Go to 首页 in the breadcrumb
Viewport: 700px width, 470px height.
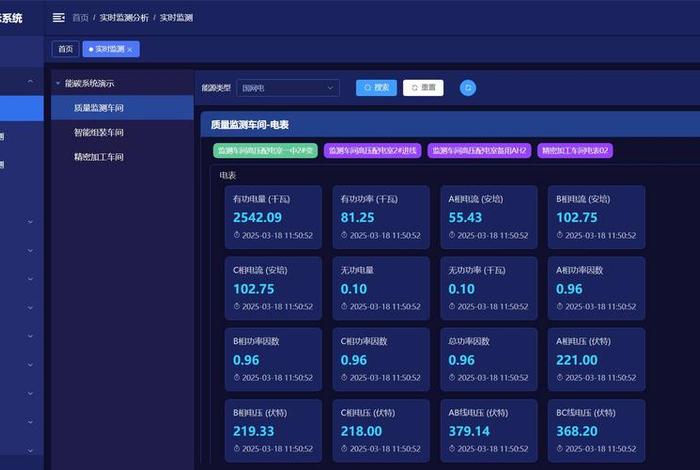[80, 18]
